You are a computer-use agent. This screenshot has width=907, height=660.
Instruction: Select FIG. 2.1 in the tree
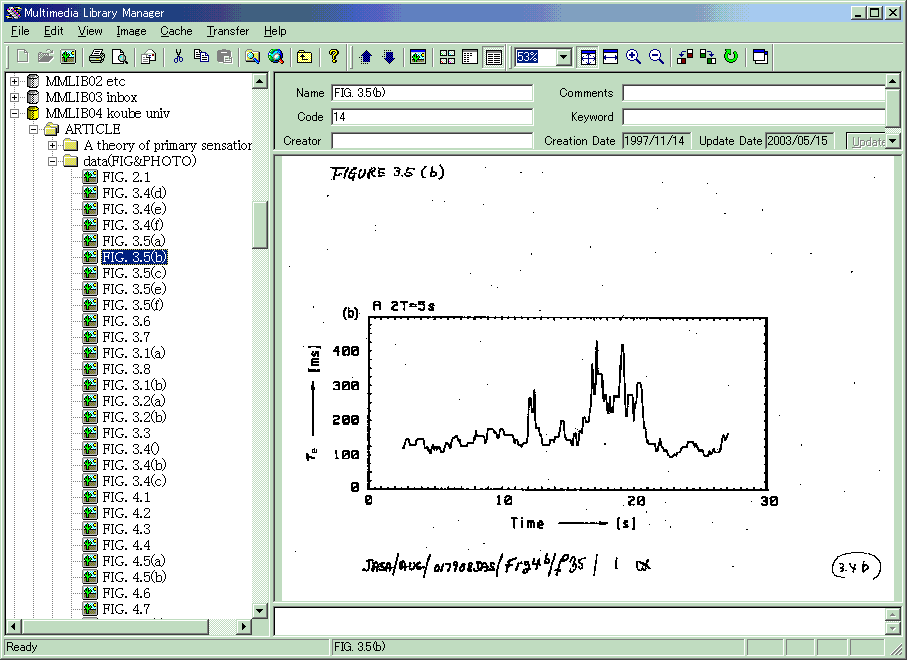click(x=126, y=177)
